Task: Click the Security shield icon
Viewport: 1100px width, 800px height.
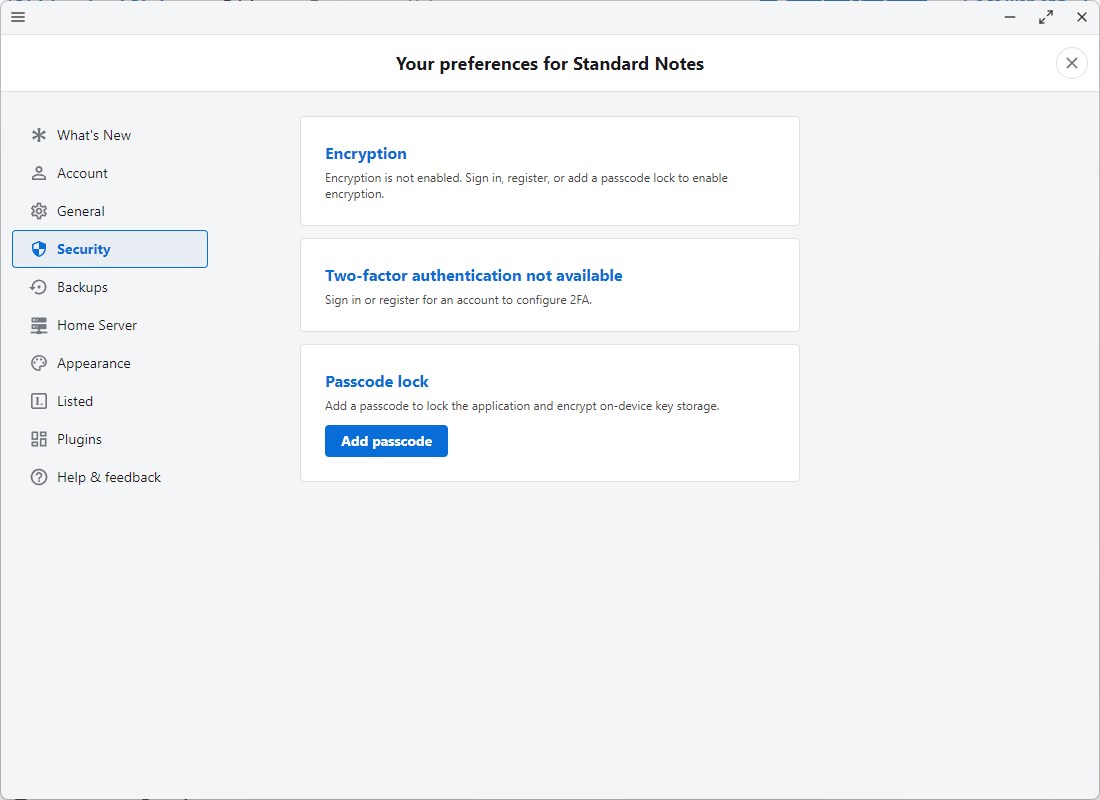Action: (39, 249)
